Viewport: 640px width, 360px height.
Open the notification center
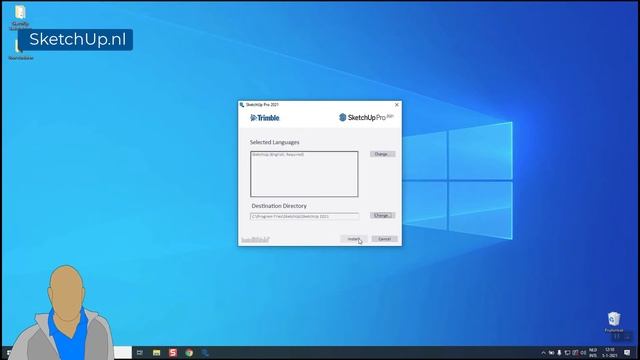(x=627, y=353)
